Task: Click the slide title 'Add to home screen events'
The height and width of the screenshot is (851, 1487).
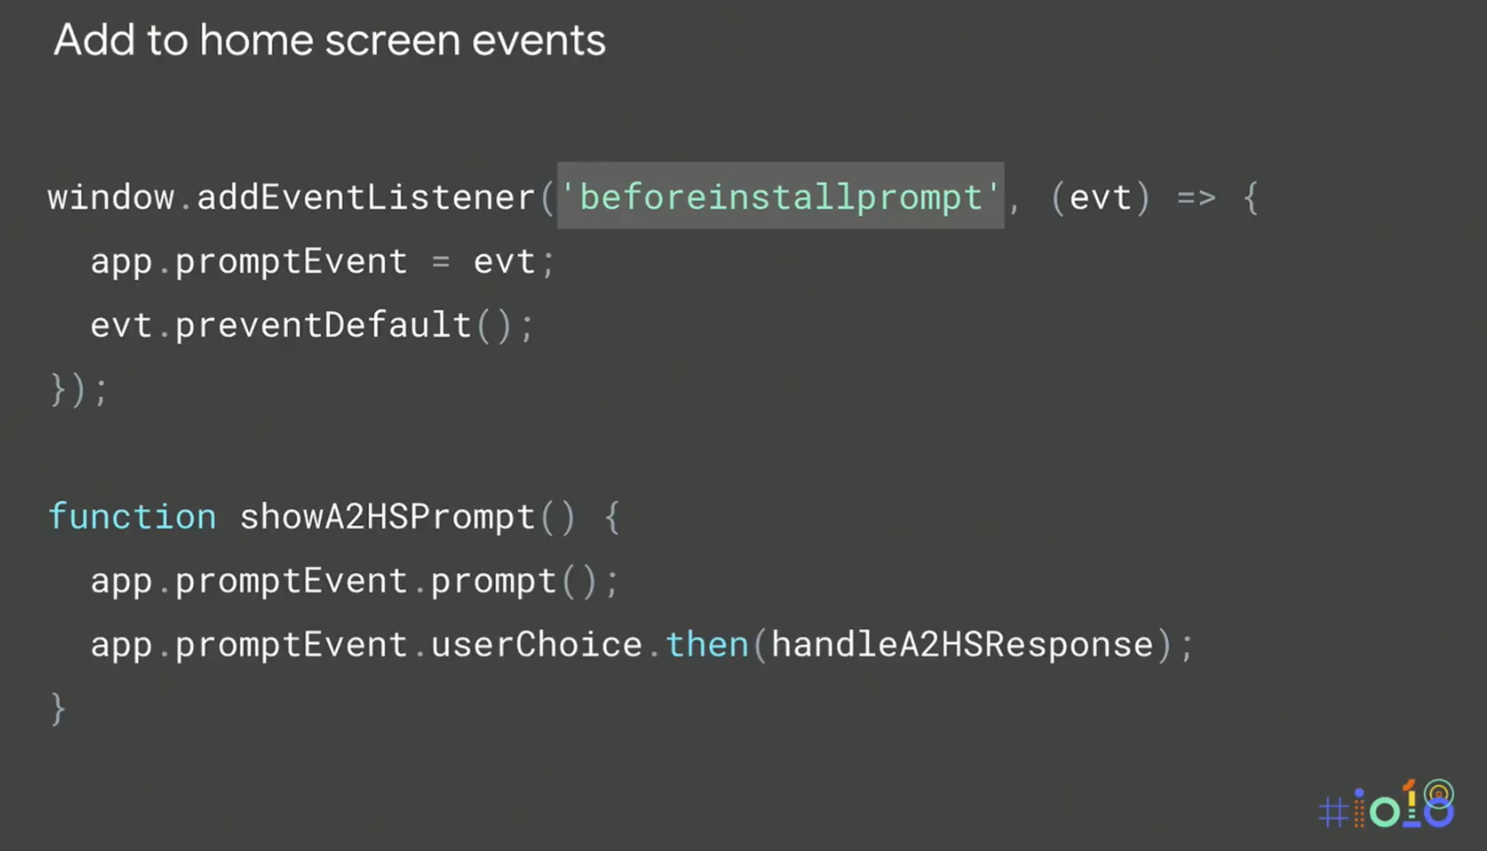Action: coord(329,41)
